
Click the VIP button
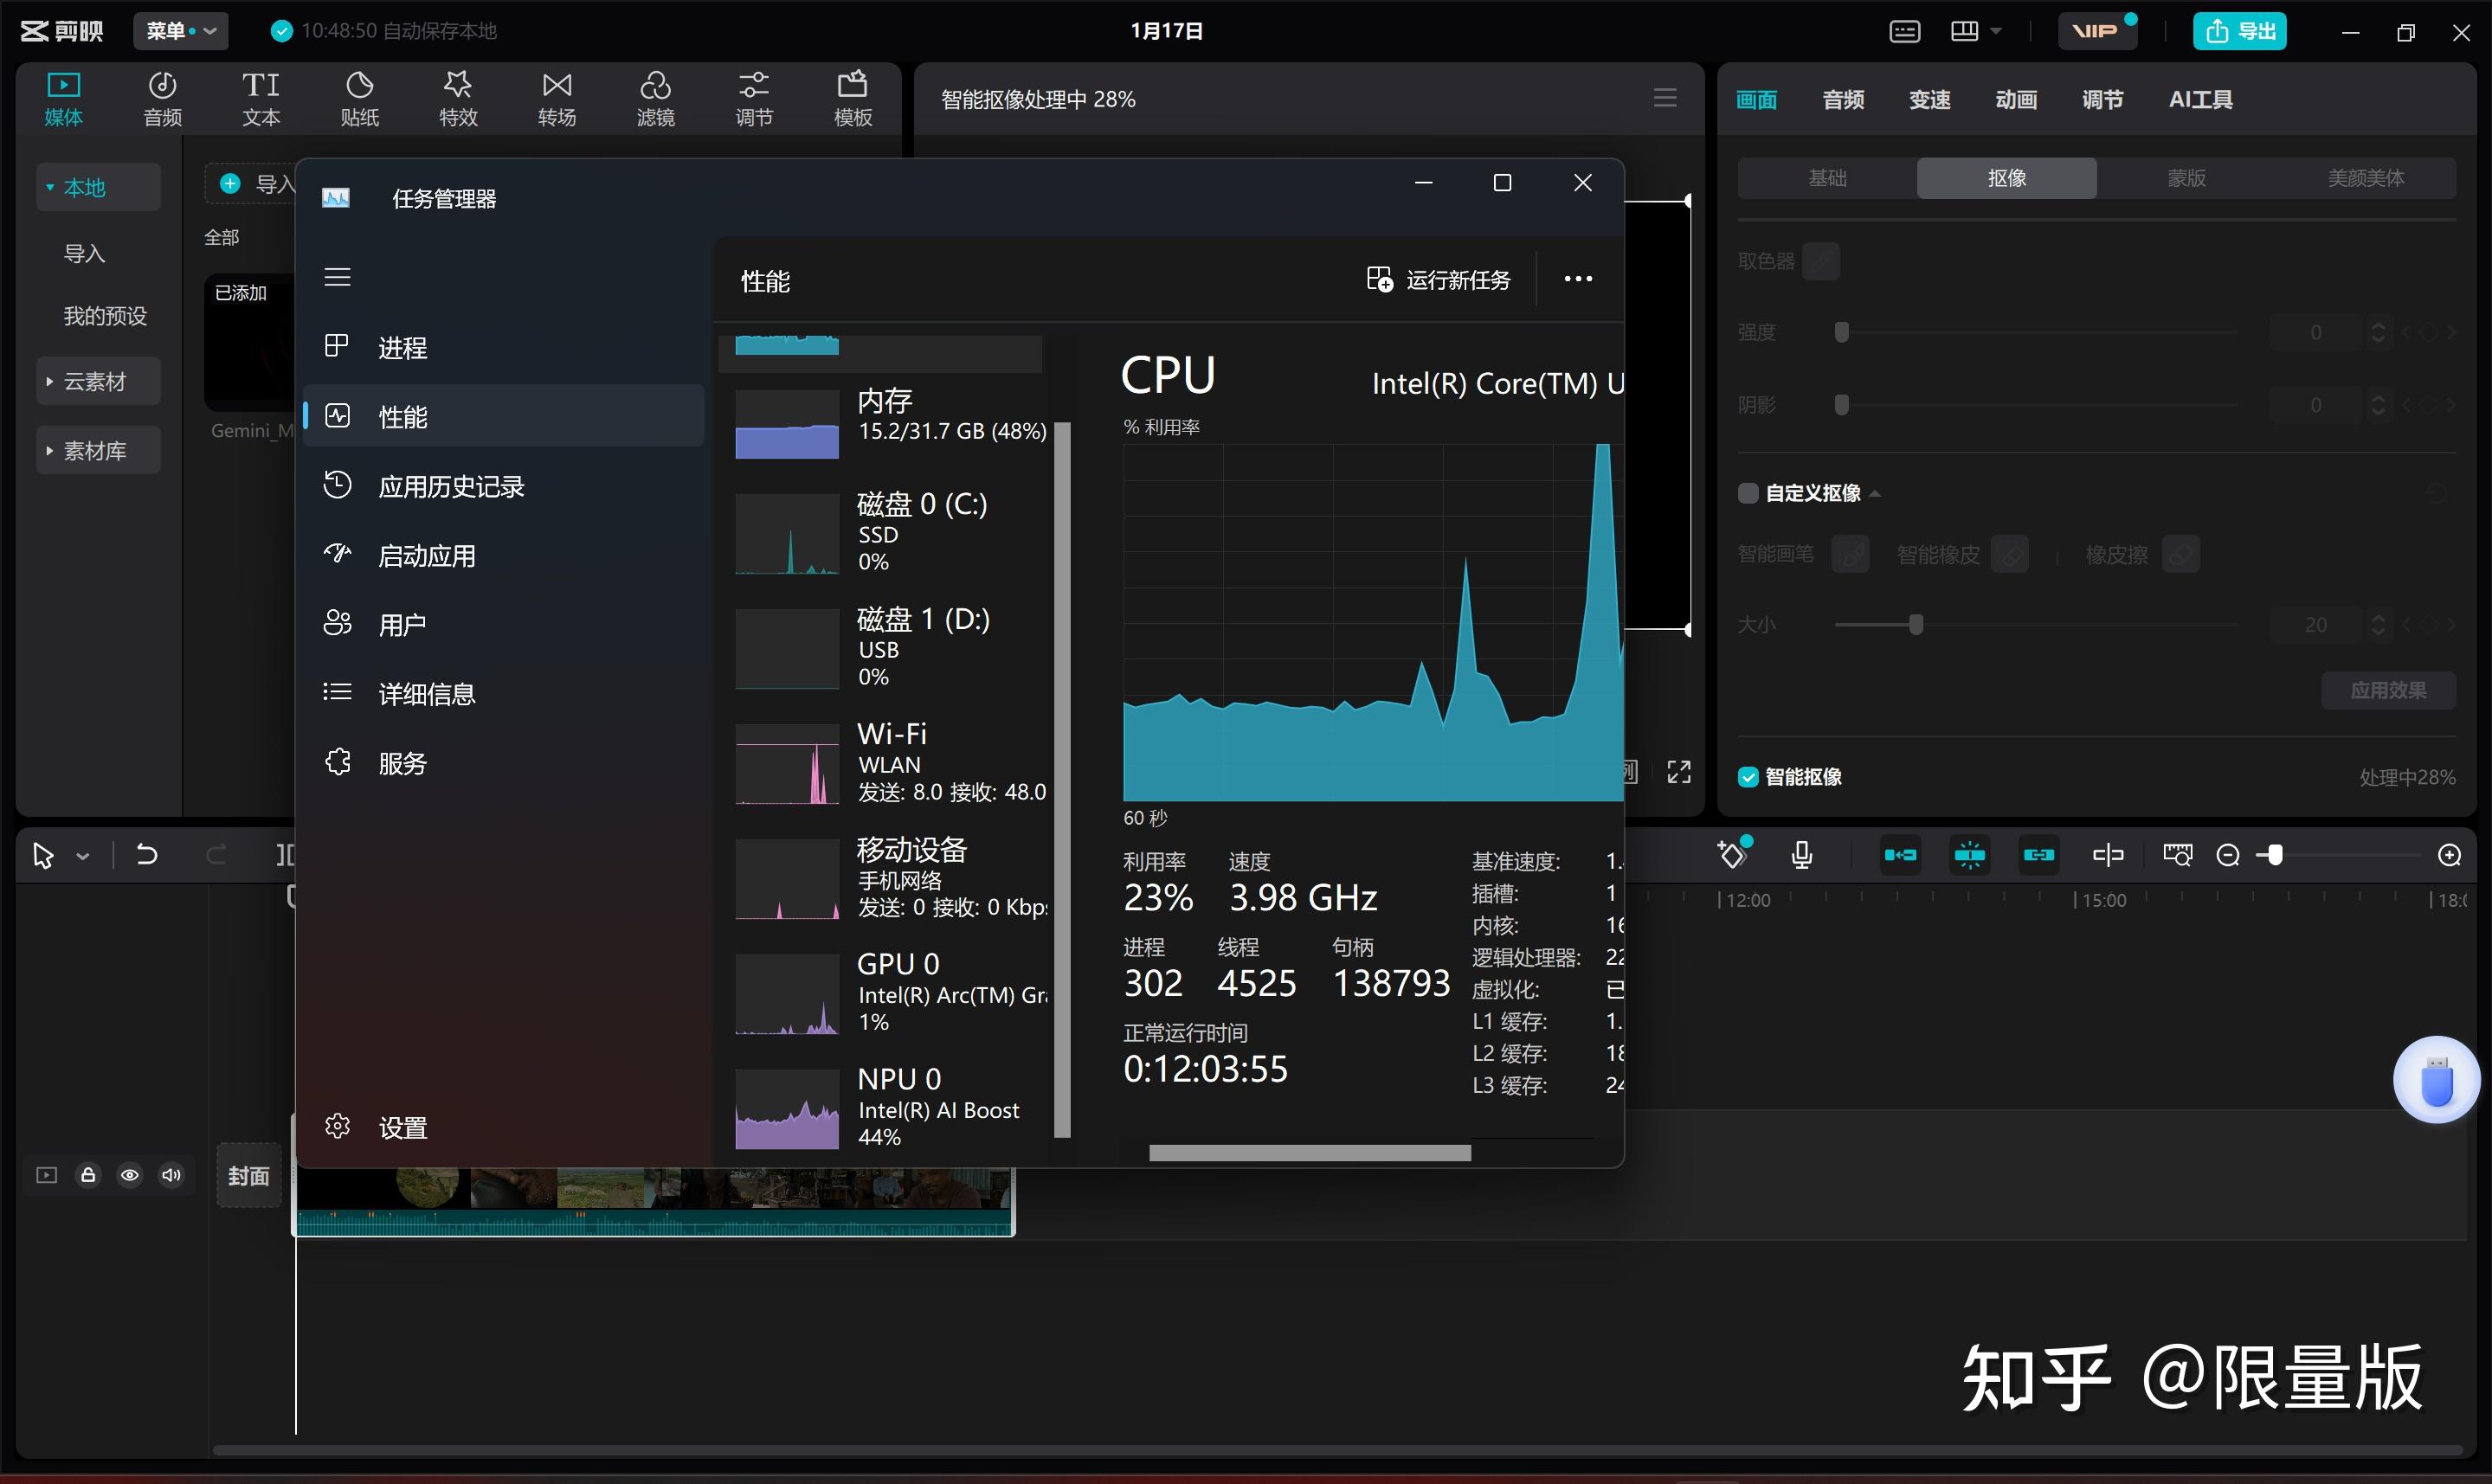2097,31
